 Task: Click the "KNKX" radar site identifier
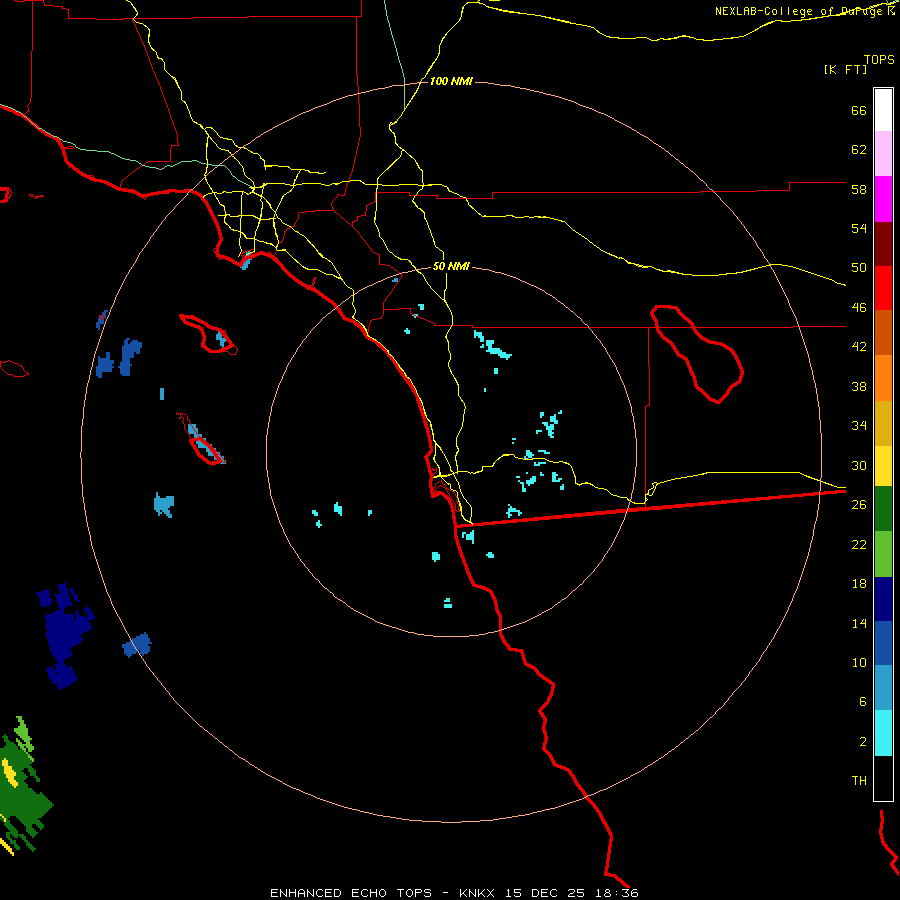click(x=476, y=893)
